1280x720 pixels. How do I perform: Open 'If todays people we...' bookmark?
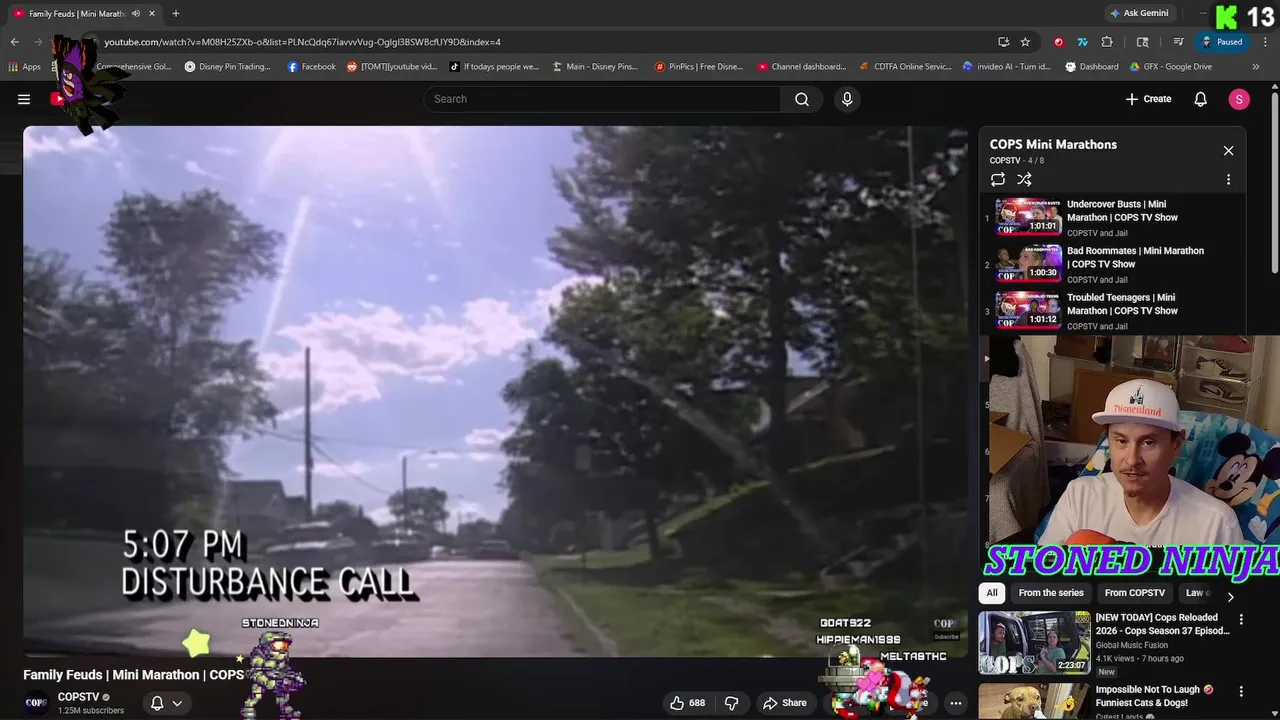click(x=494, y=67)
